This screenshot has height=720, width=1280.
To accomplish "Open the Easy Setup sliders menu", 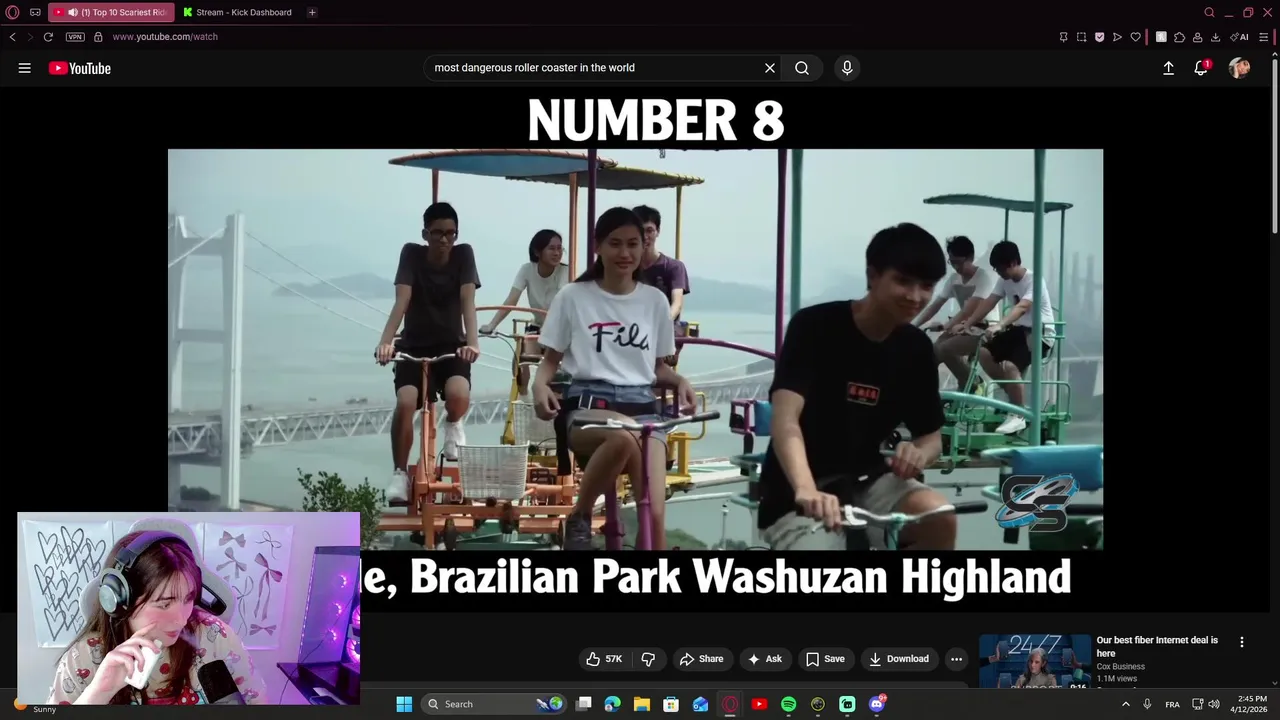I will pos(1264,37).
